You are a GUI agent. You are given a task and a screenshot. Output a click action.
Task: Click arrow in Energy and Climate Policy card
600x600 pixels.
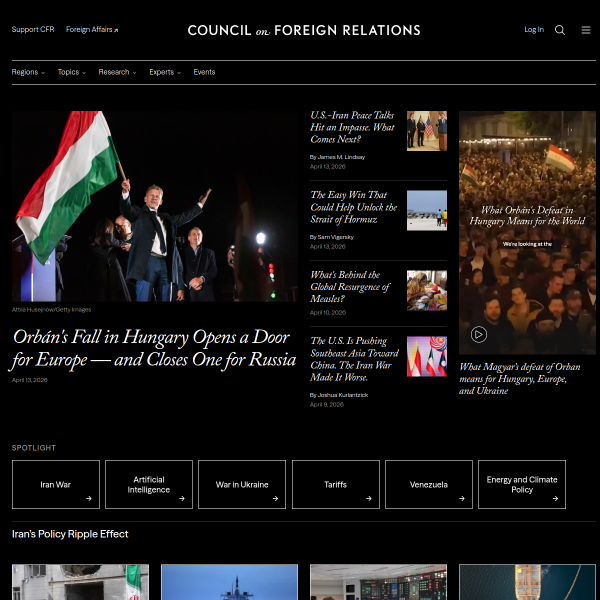pyautogui.click(x=555, y=498)
